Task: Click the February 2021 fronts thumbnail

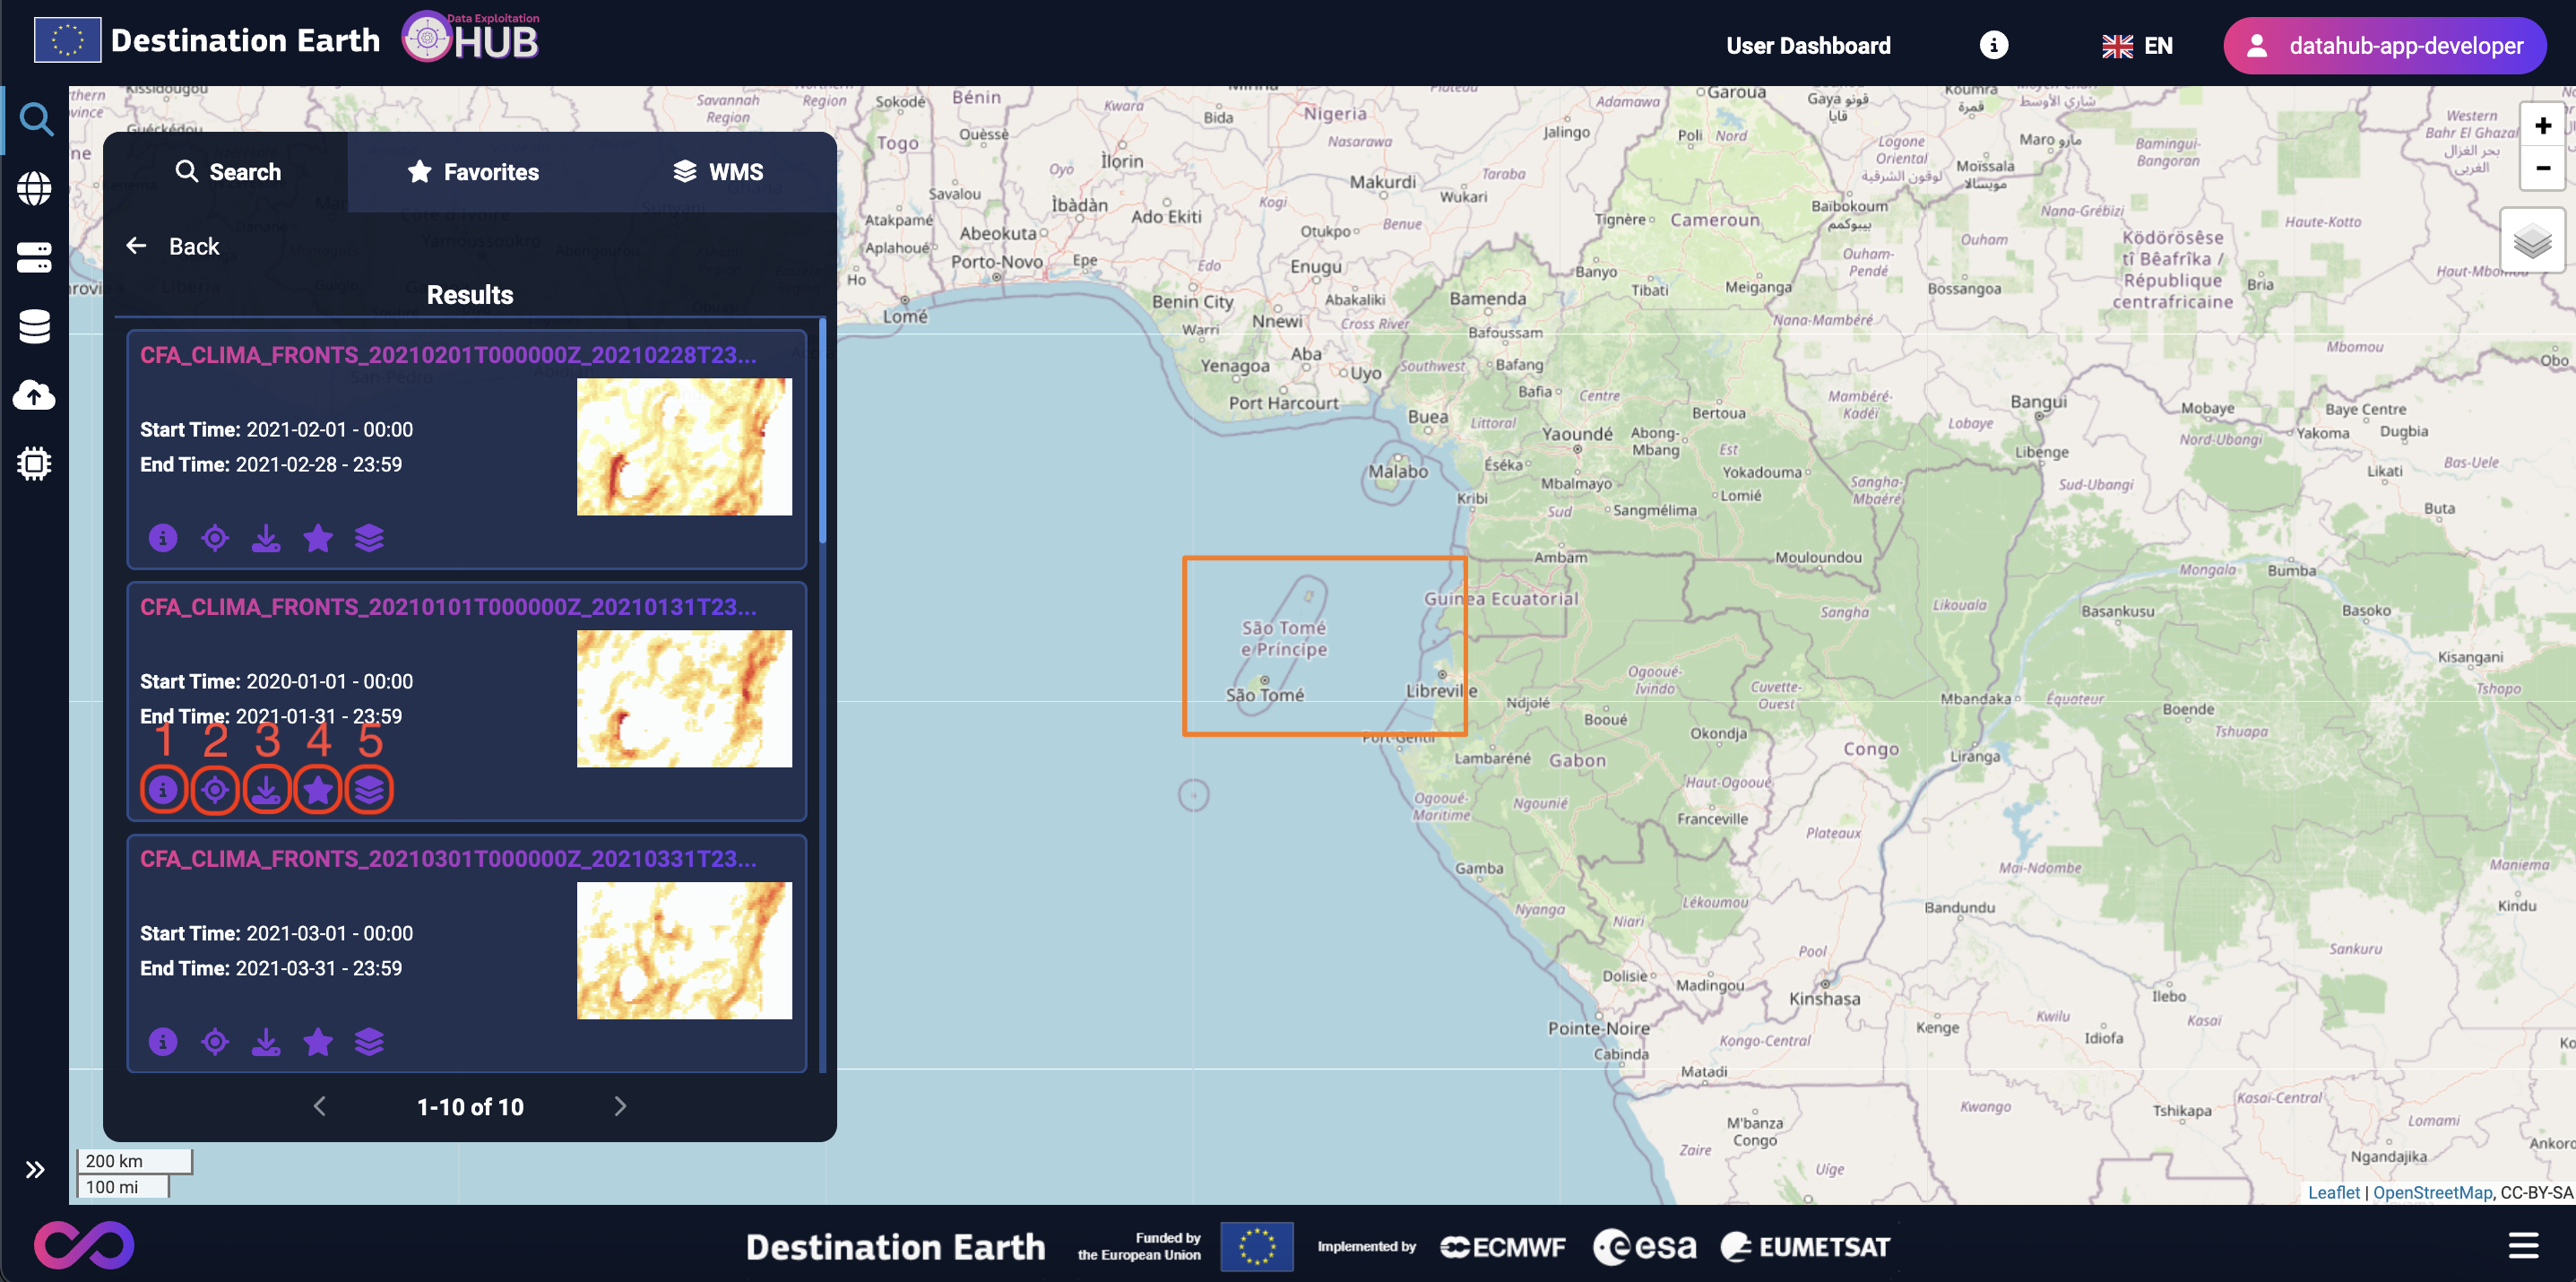Action: pos(684,447)
